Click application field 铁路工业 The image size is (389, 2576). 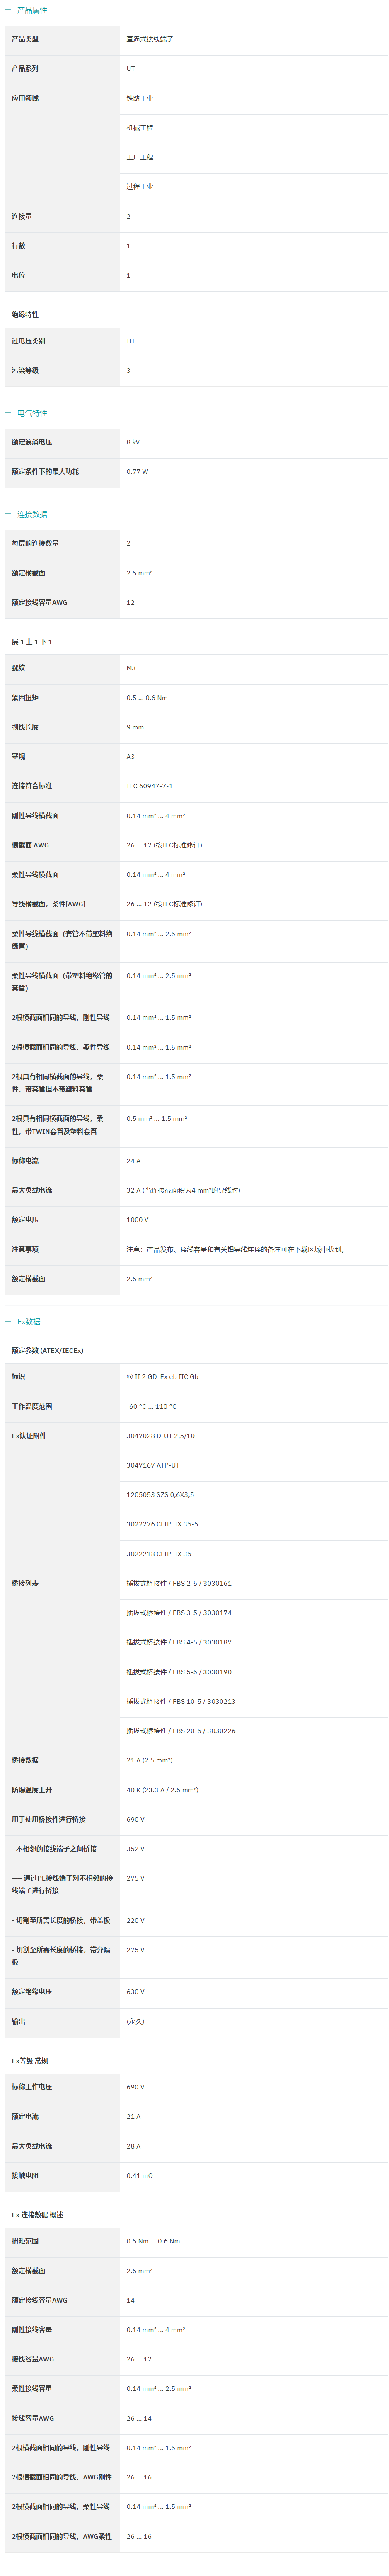pos(140,98)
